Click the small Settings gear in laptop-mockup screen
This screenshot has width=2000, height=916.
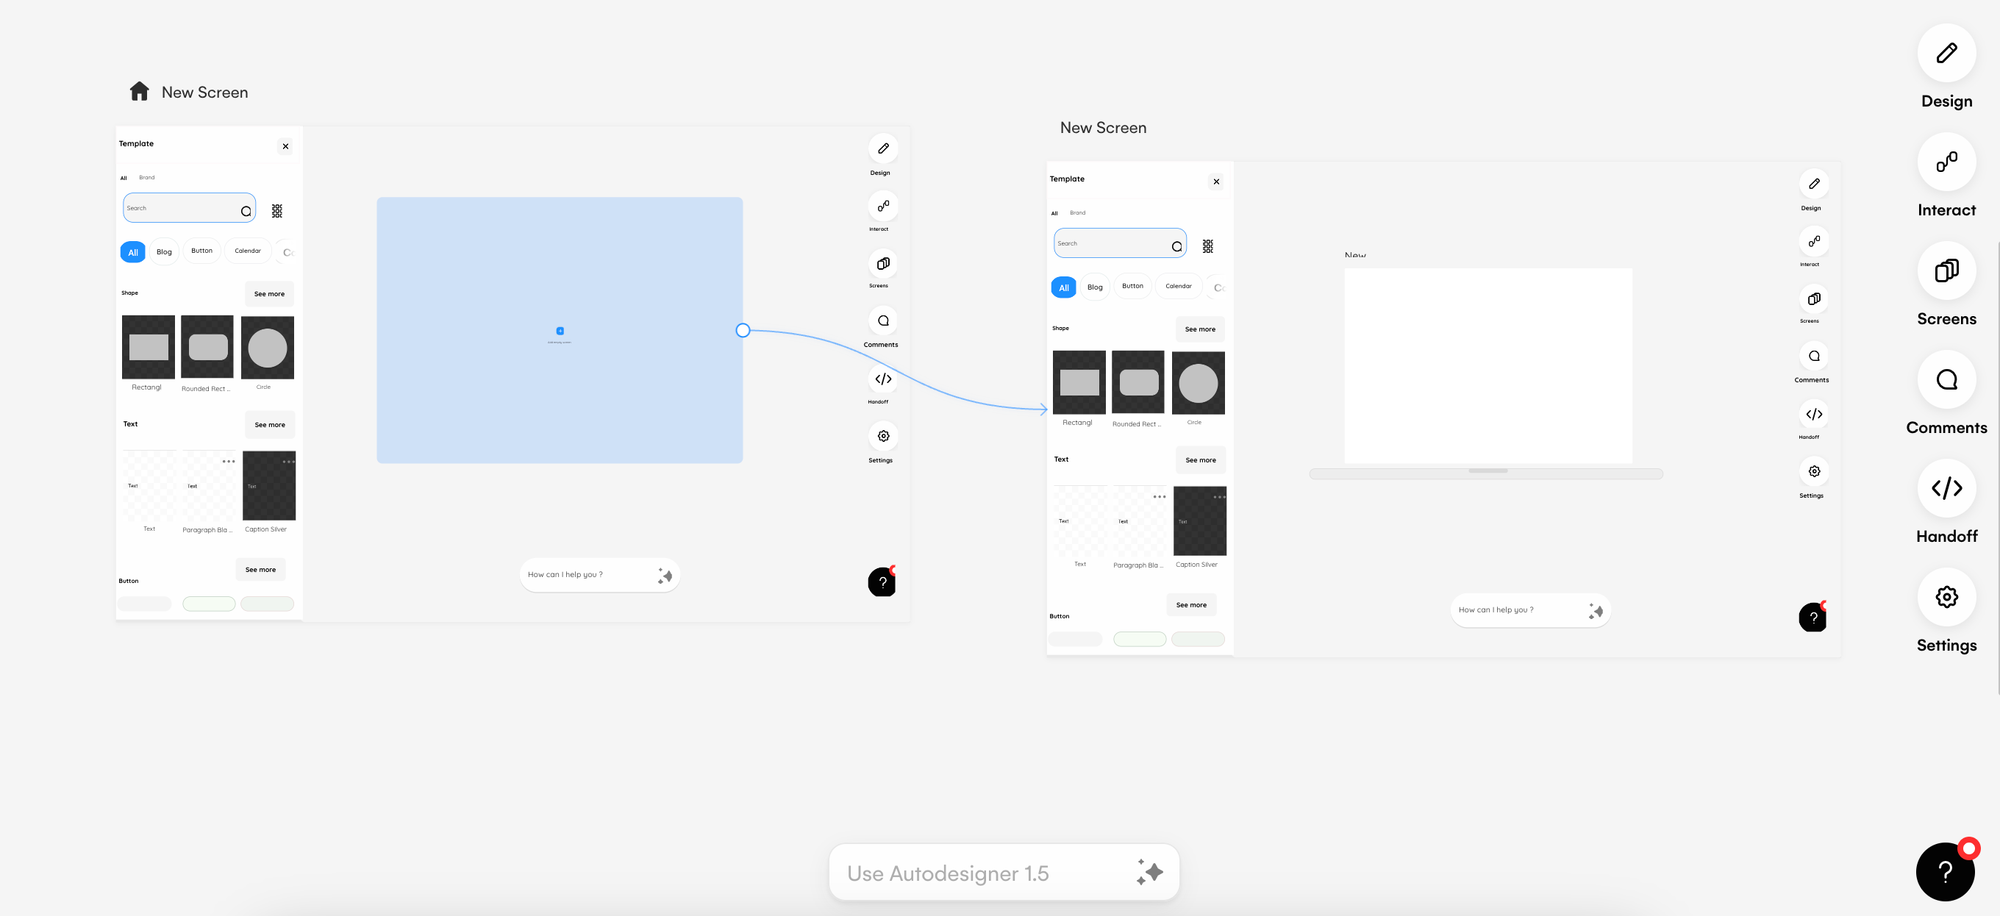point(1814,471)
